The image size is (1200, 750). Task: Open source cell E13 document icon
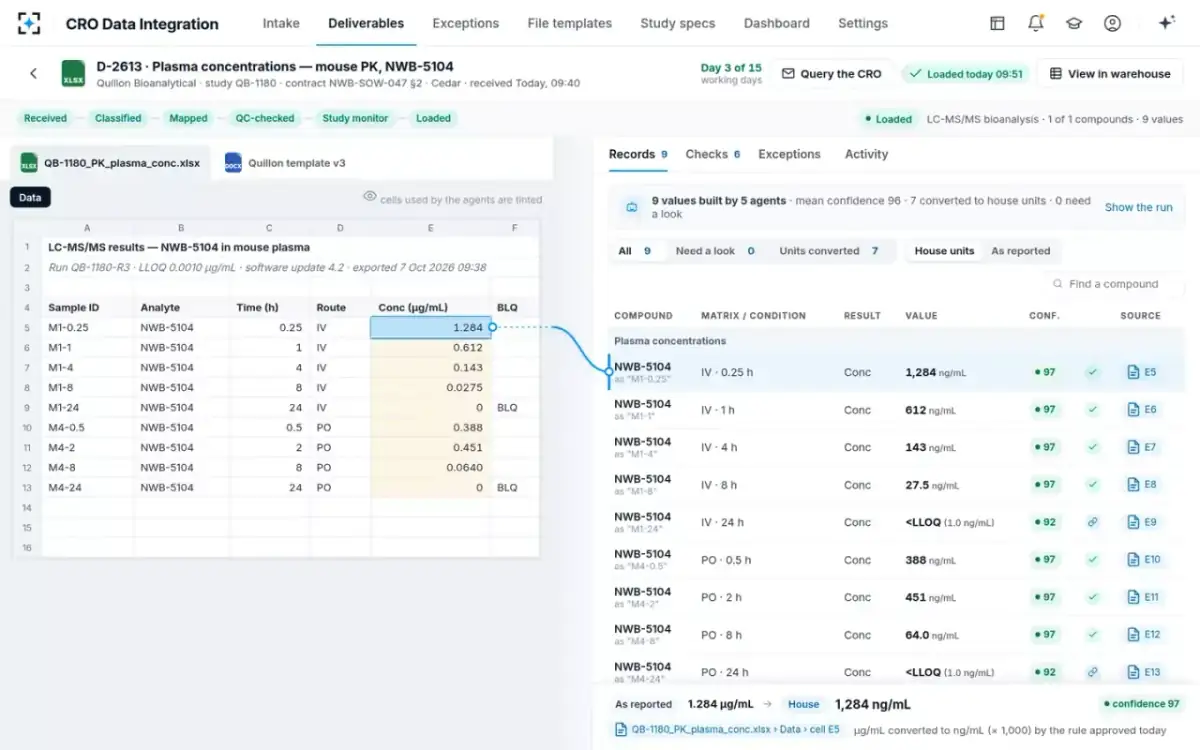click(1133, 672)
